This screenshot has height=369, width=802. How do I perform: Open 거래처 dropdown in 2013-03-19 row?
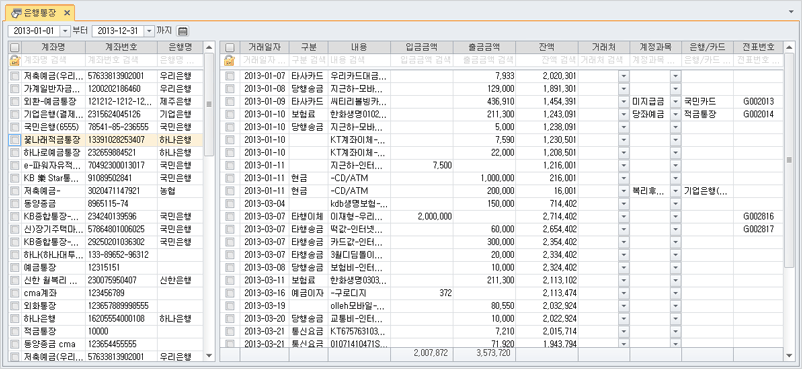[x=623, y=306]
